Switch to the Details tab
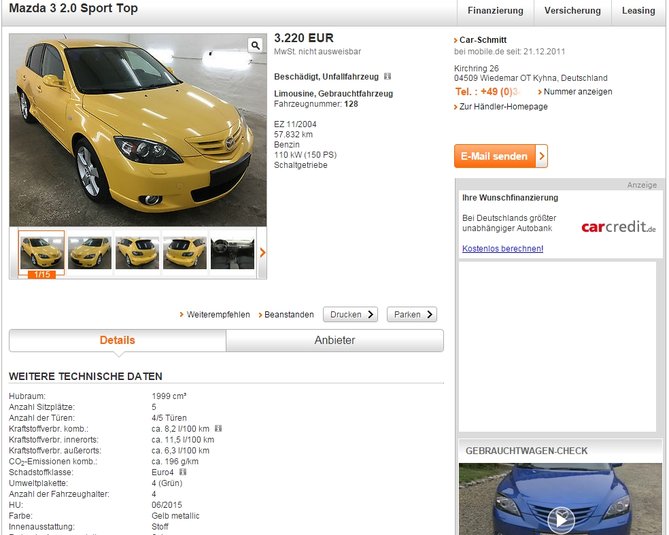669x535 pixels. [117, 340]
